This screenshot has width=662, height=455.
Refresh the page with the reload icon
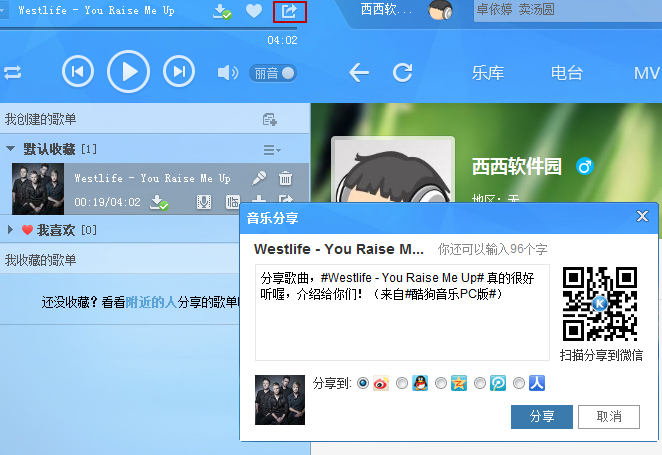click(x=402, y=73)
